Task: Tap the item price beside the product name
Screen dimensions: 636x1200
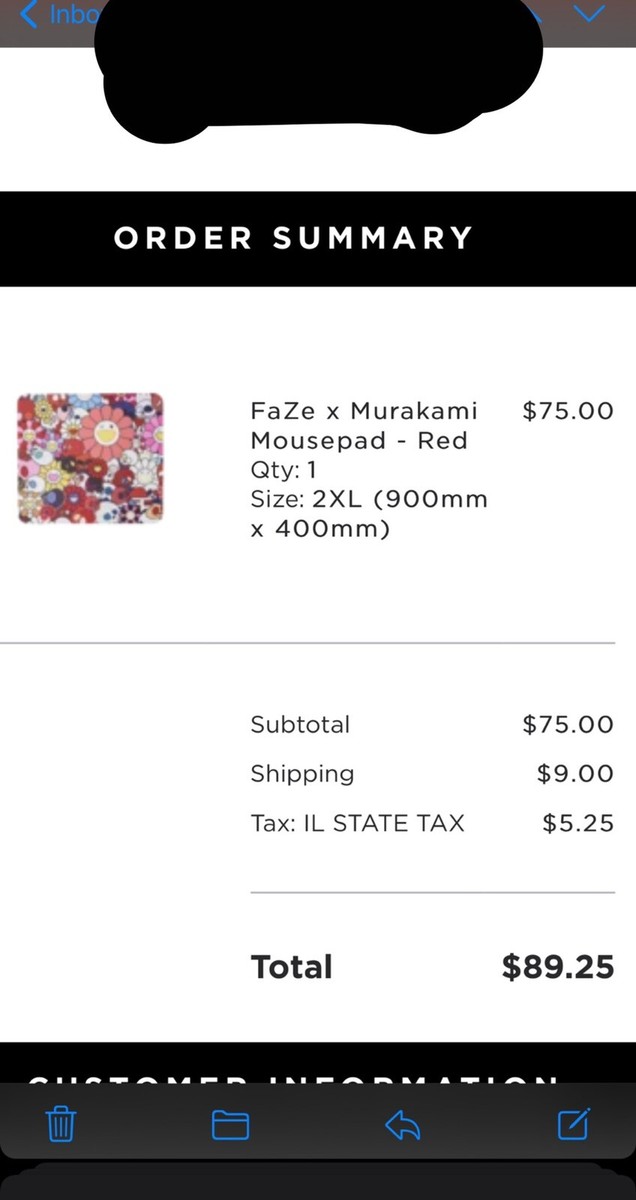Action: [568, 411]
